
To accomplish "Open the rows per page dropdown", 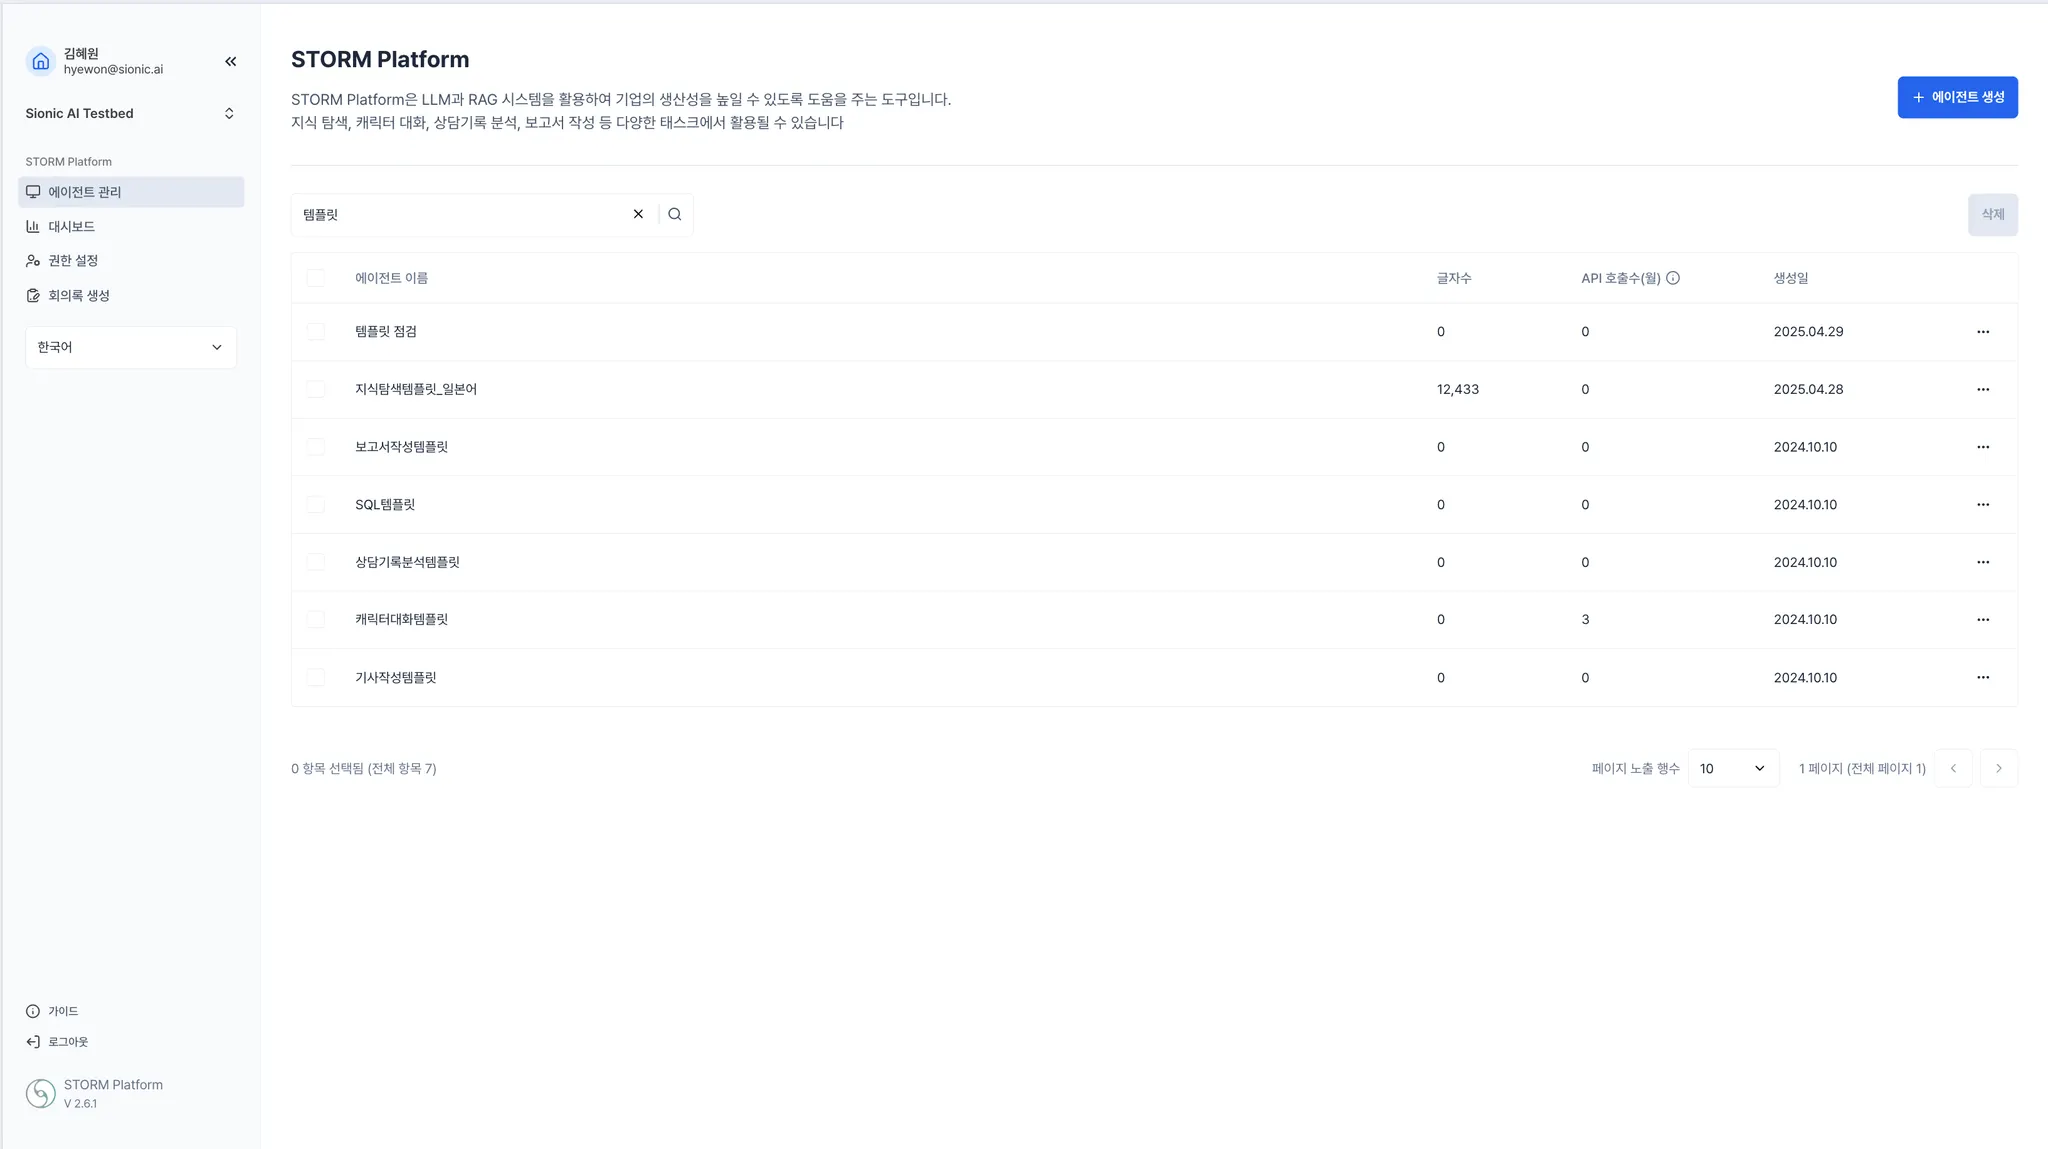I will point(1733,768).
